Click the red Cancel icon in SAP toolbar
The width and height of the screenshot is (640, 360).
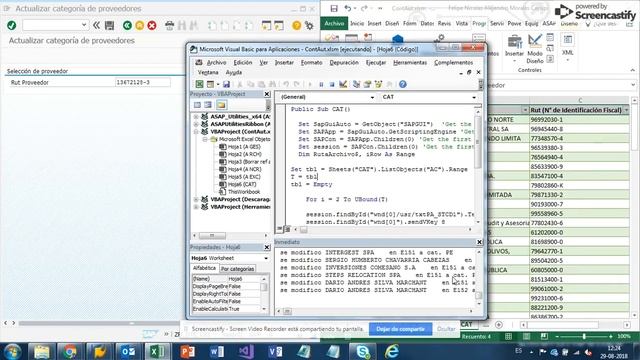pyautogui.click(x=152, y=25)
